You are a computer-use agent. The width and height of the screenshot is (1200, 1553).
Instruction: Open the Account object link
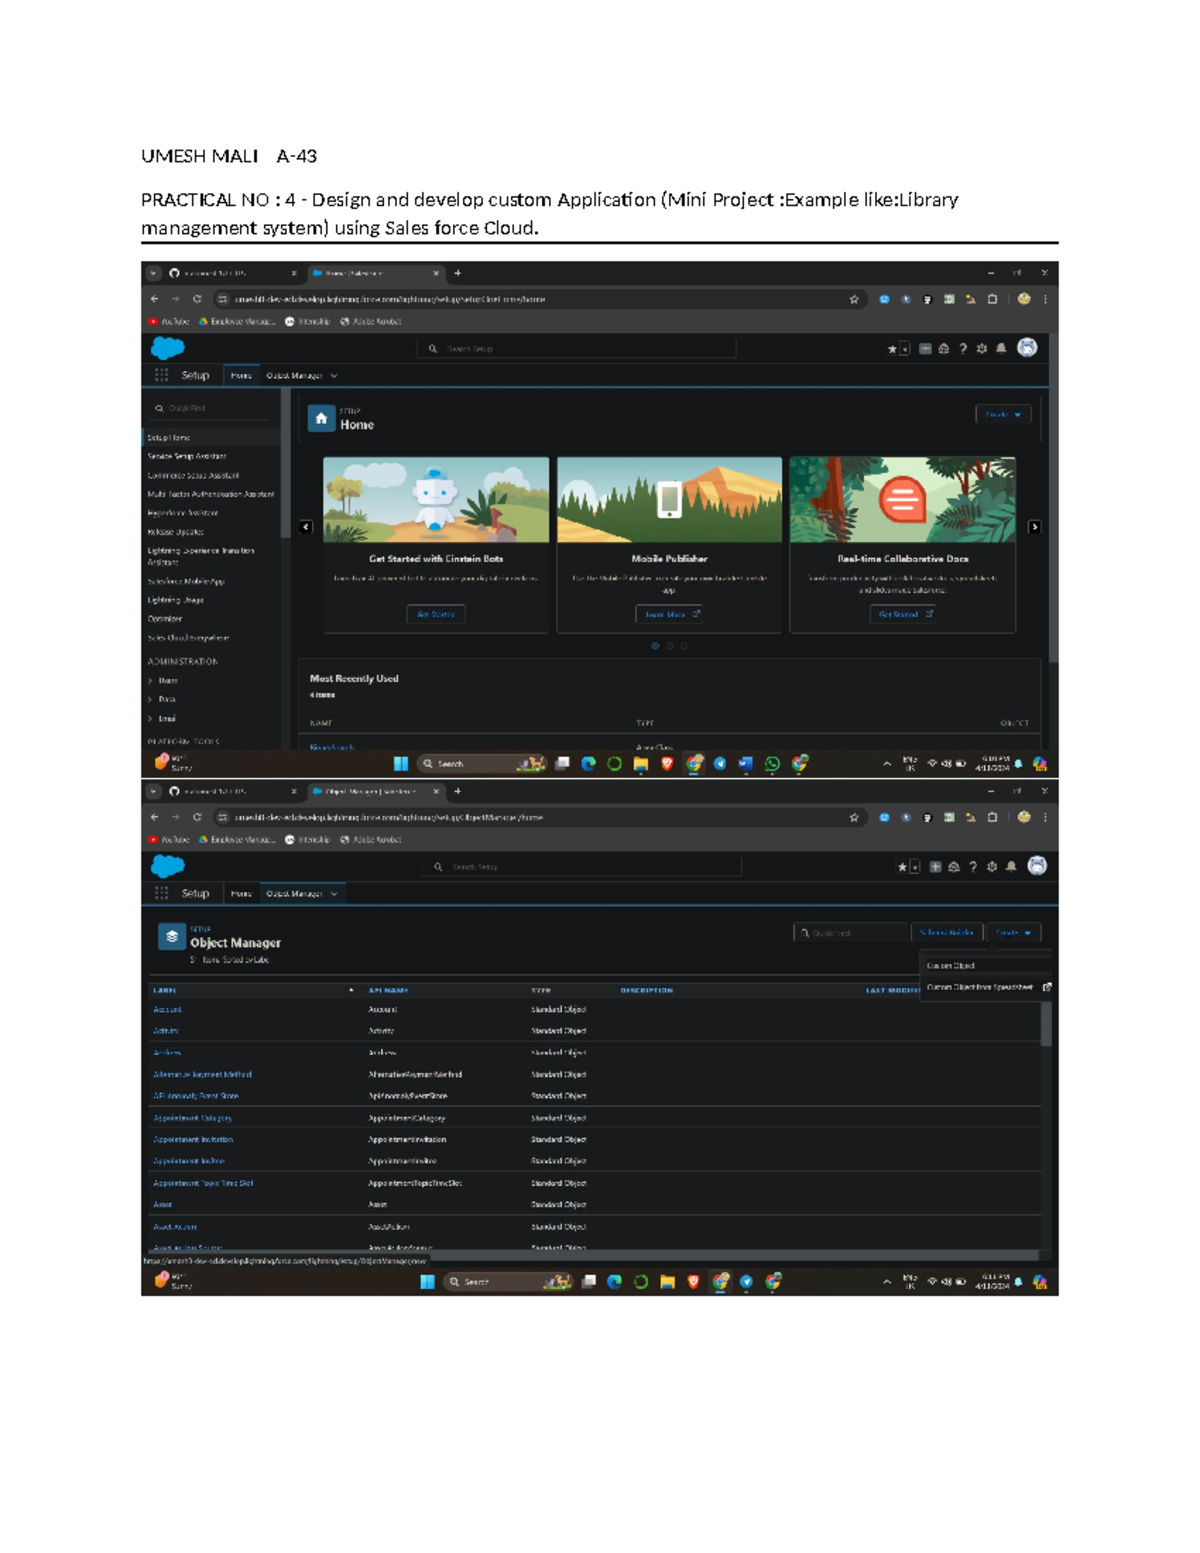[167, 1010]
